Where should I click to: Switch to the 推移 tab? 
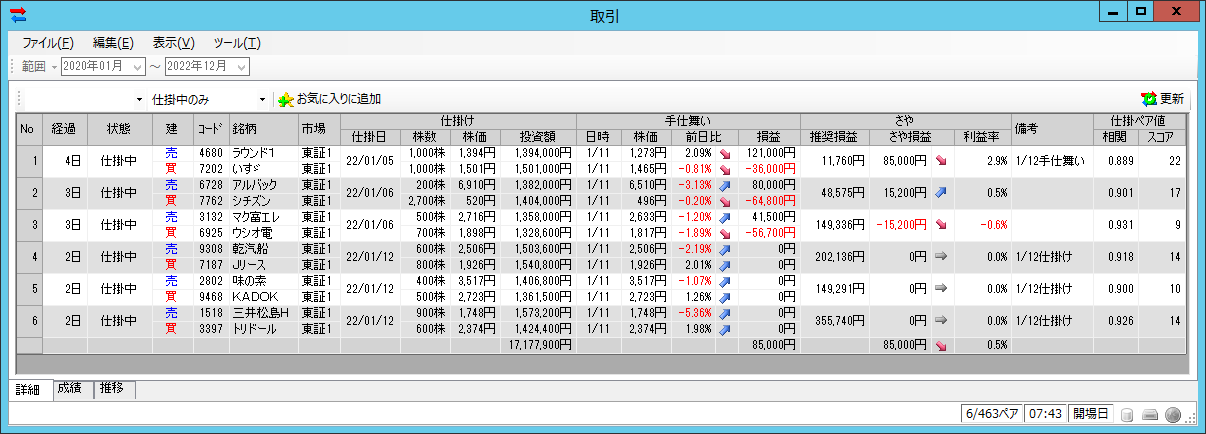pyautogui.click(x=112, y=389)
